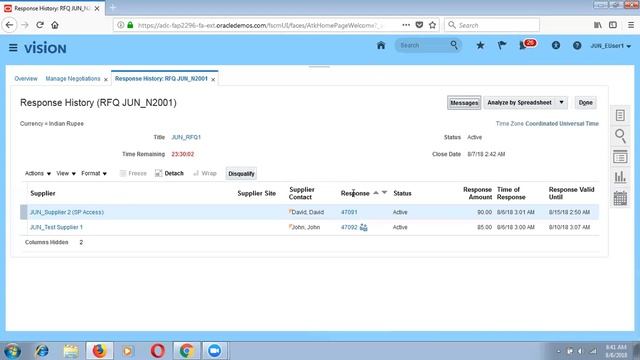Viewport: 640px width, 360px height.
Task: Close the Manage Negotiations tab
Action: pyautogui.click(x=106, y=79)
